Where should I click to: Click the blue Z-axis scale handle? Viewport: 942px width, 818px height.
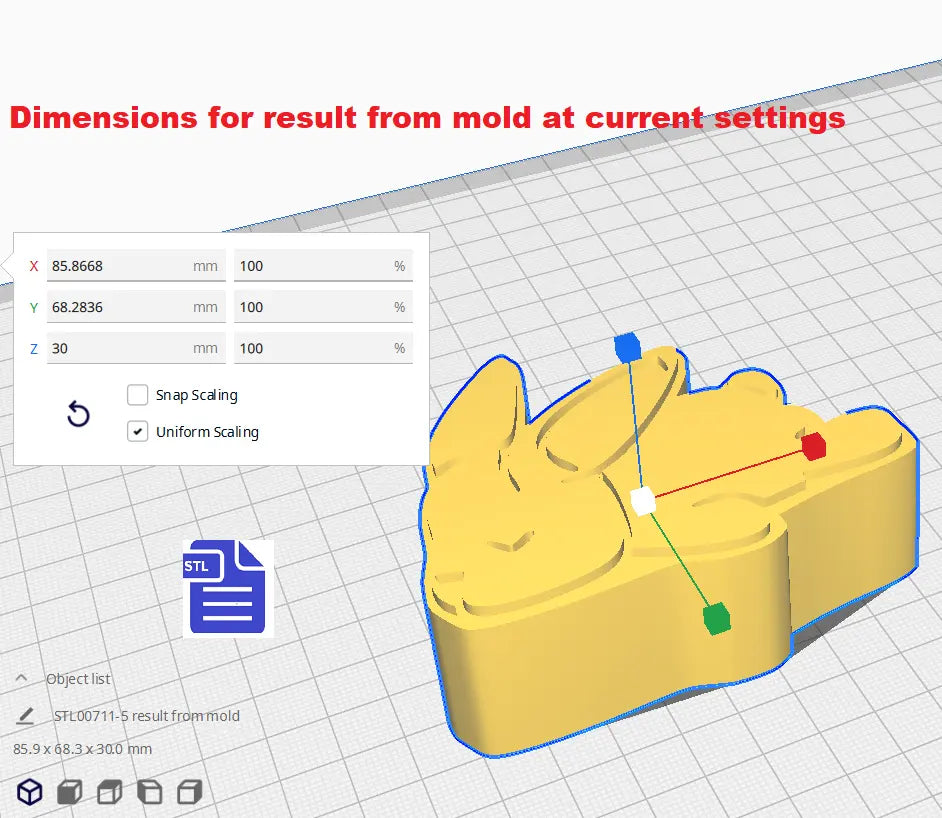(626, 347)
